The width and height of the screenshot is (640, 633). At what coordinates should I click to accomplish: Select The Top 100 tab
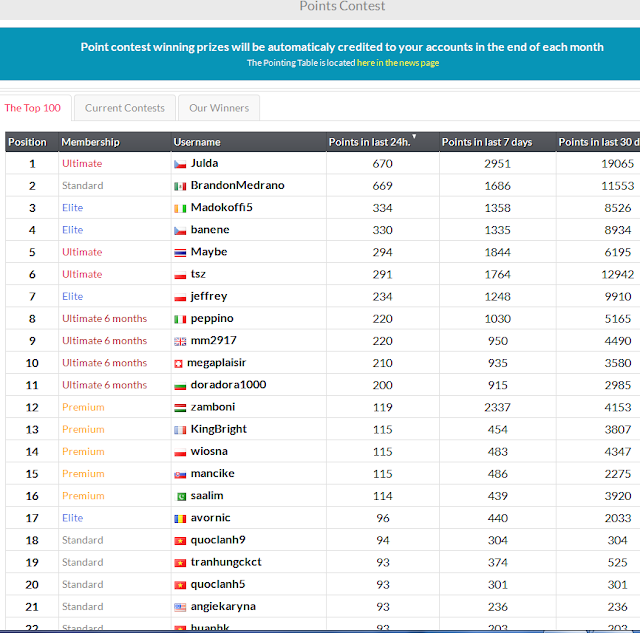click(x=33, y=108)
